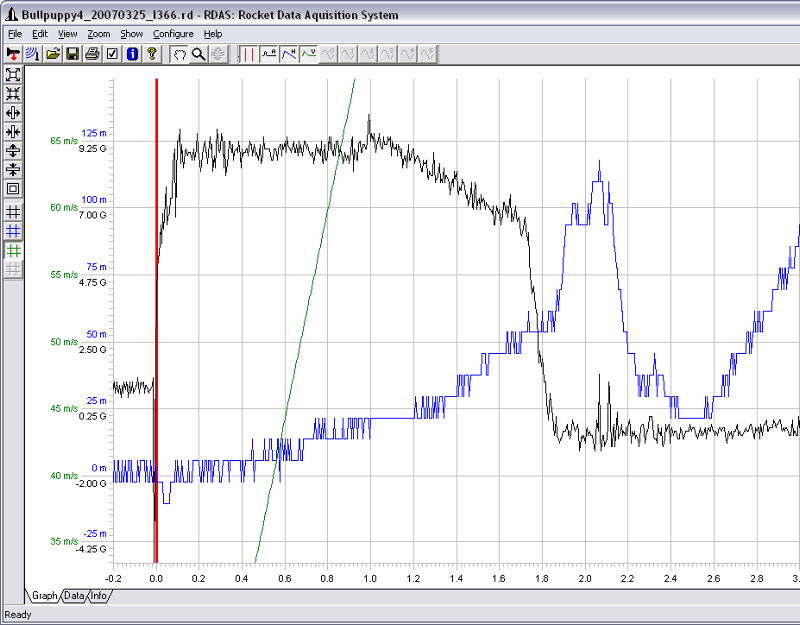The image size is (800, 625).
Task: Click the red vertical lines marker button
Action: click(248, 53)
